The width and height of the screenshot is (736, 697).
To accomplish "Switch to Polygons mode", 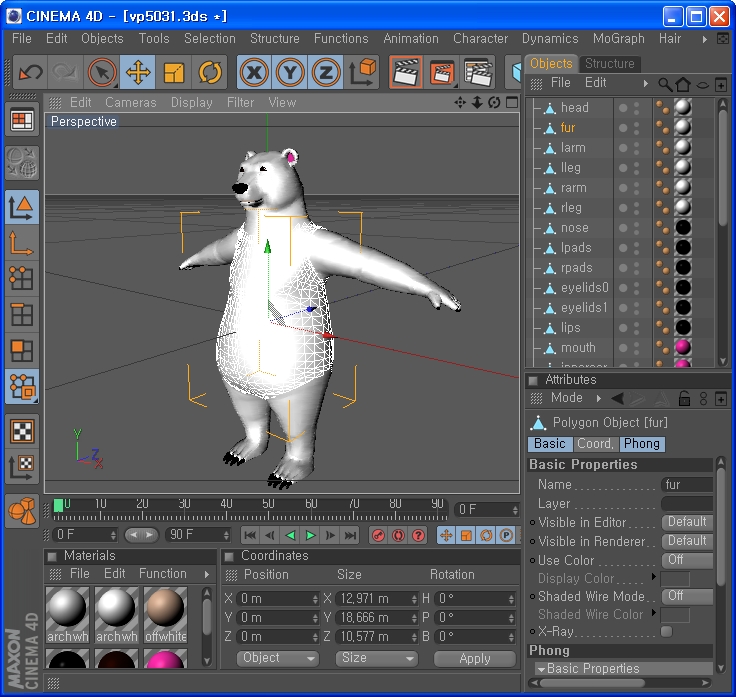I will point(22,350).
